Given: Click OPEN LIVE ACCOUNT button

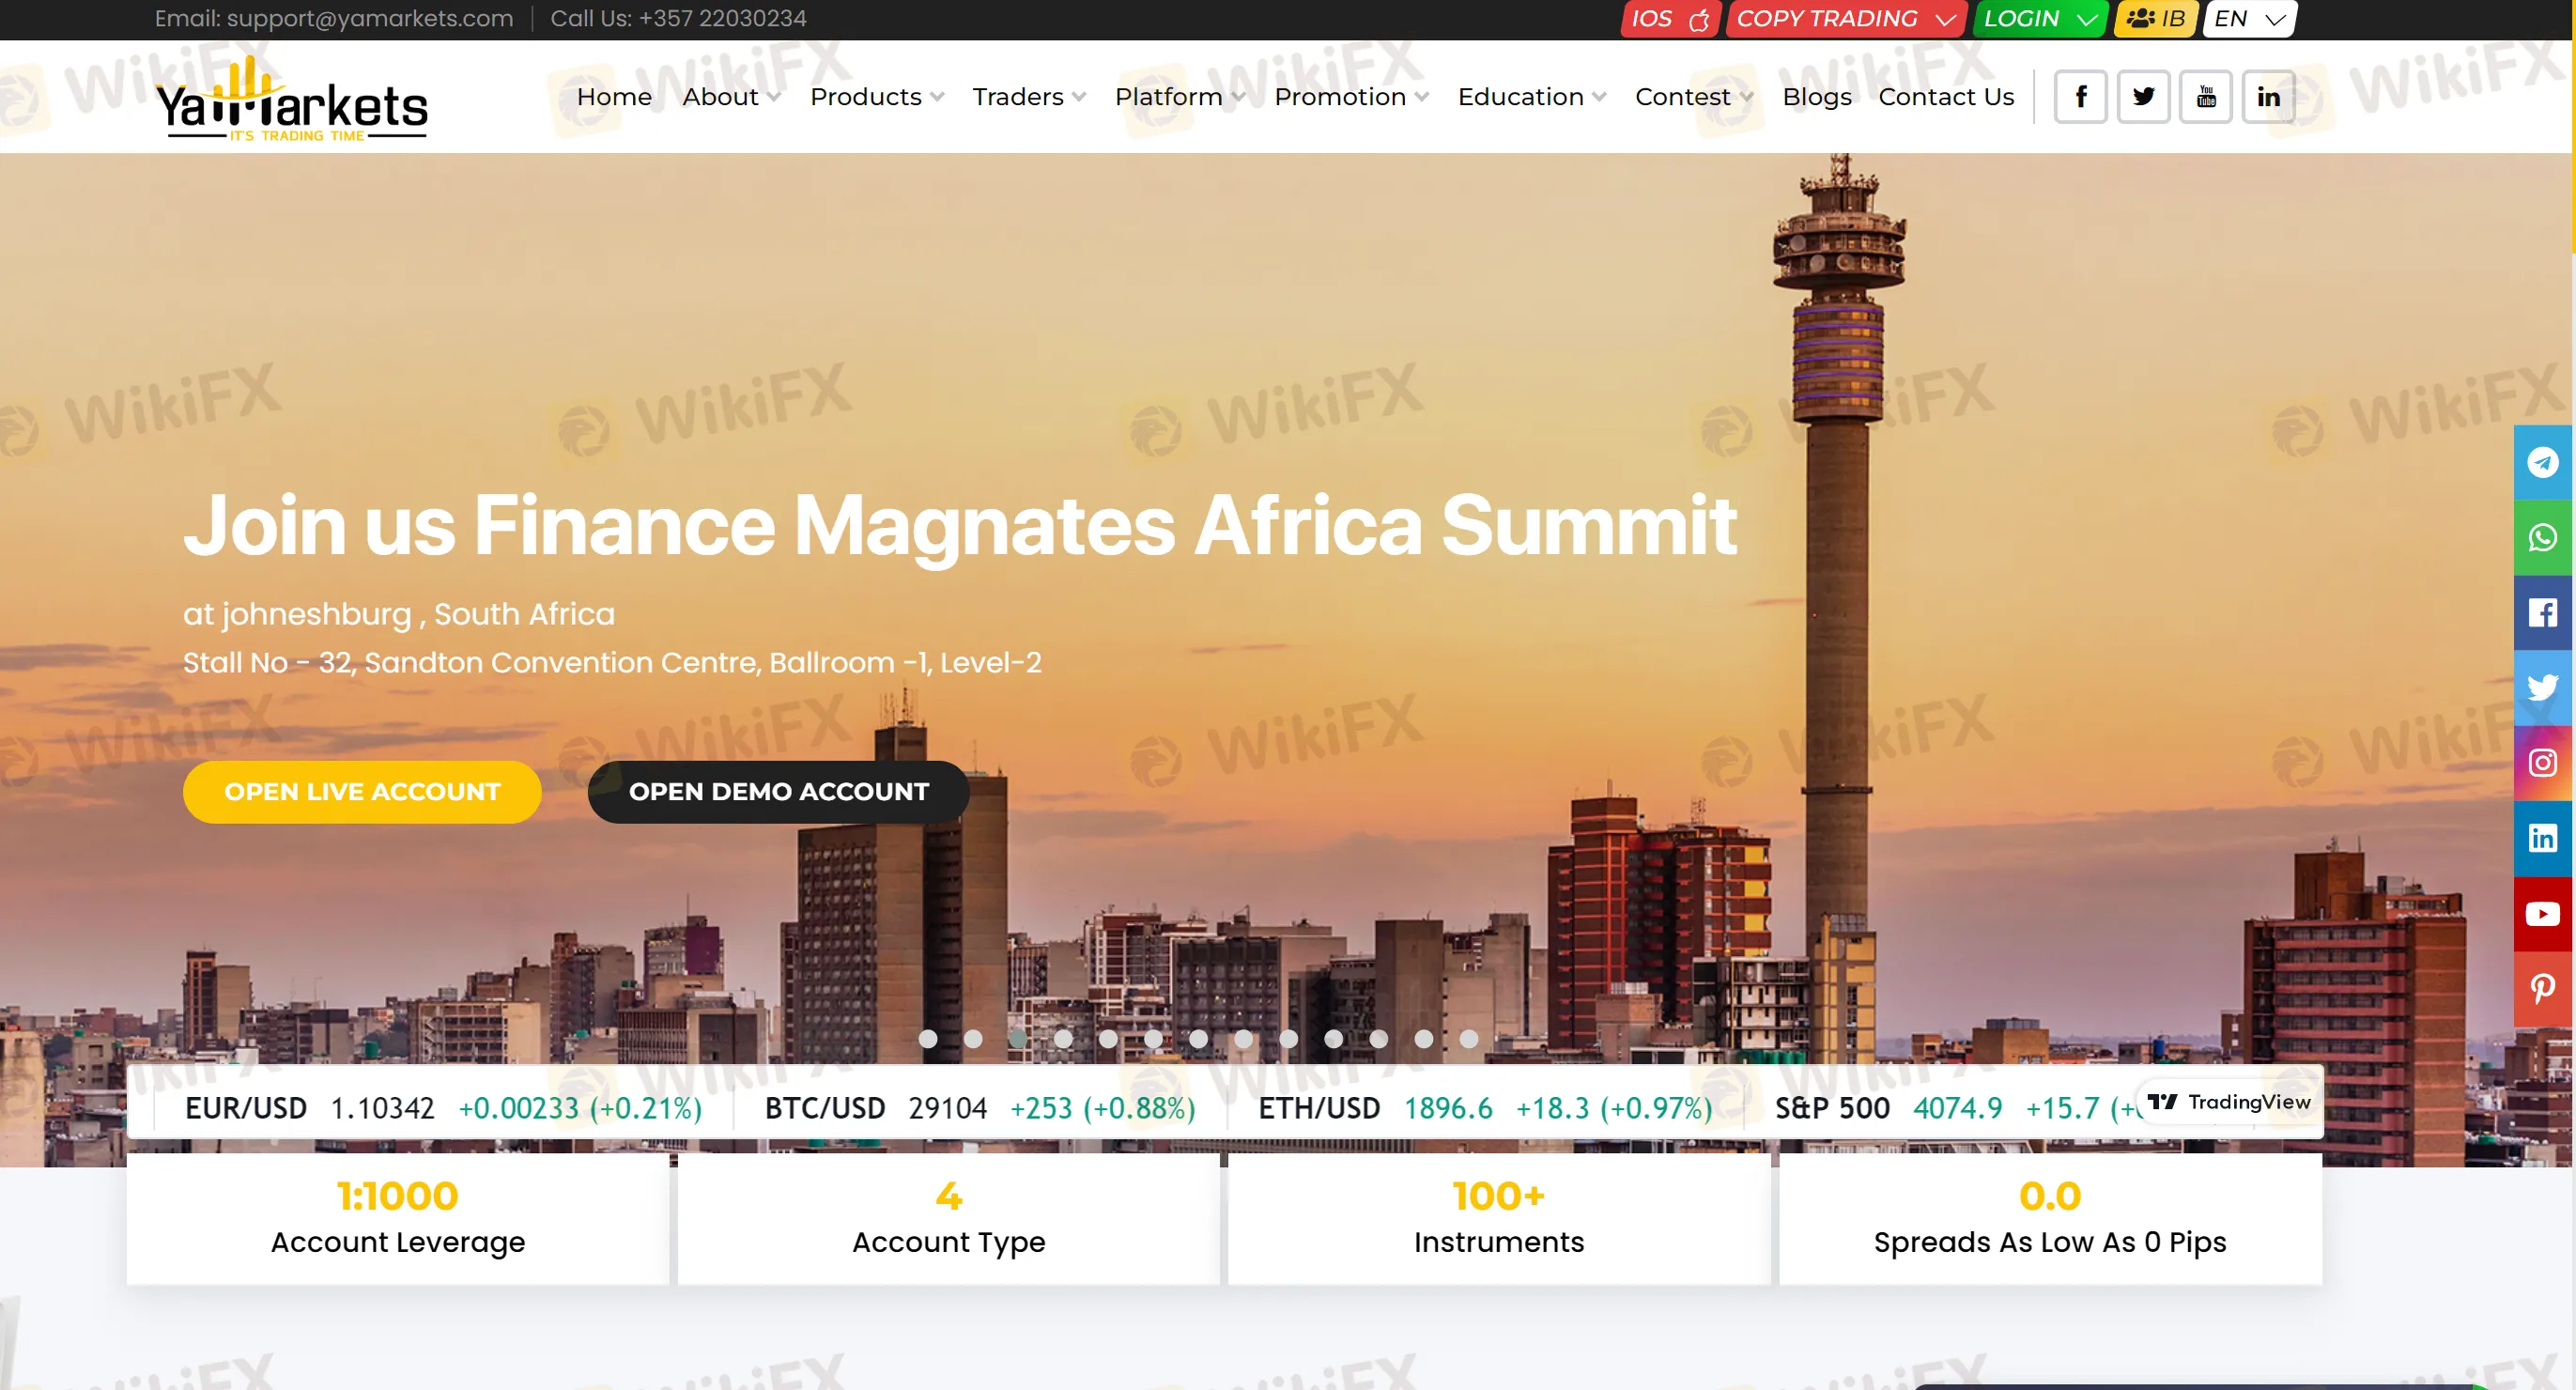Looking at the screenshot, I should (x=362, y=792).
